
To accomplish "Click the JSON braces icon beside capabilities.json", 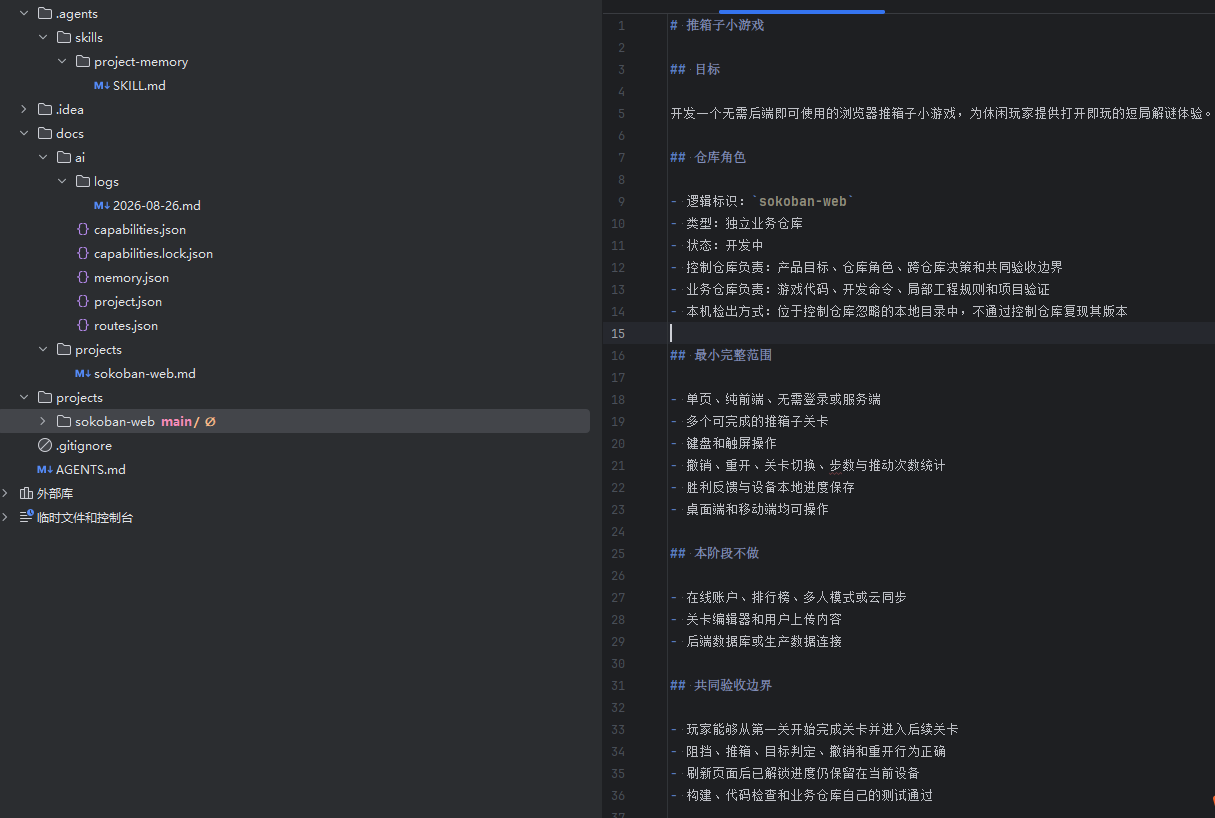I will 83,229.
